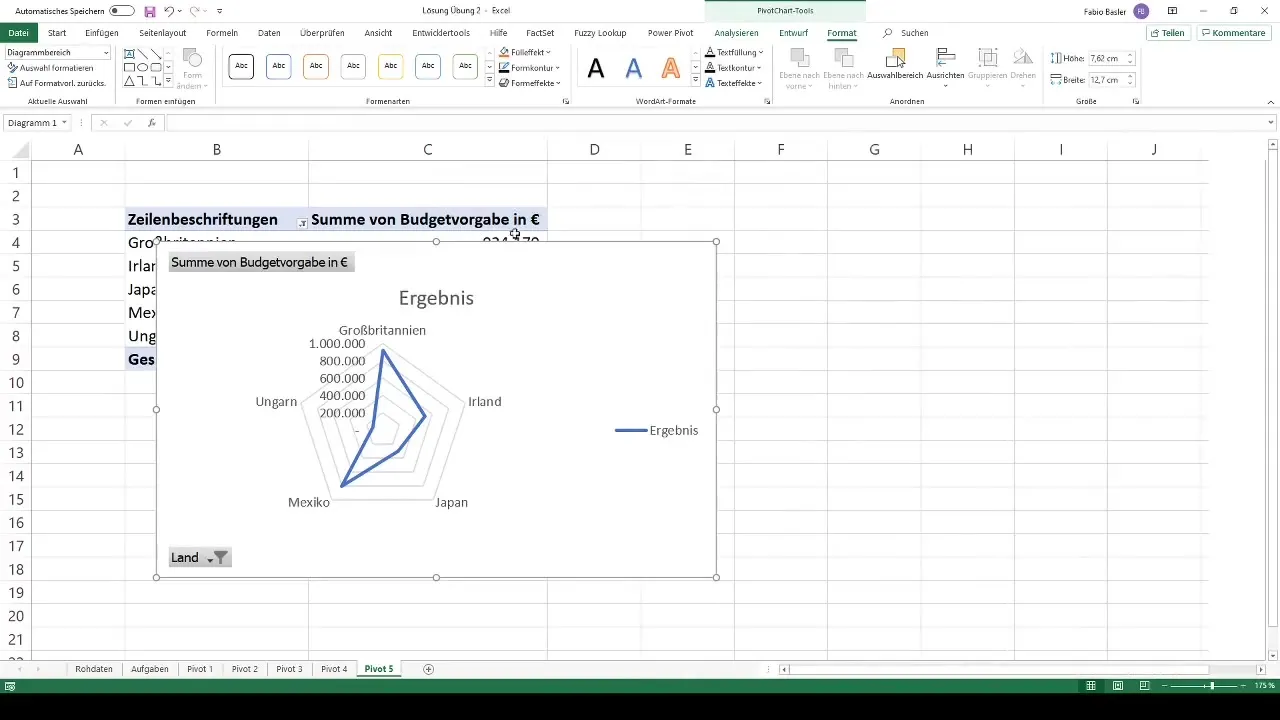Screen dimensions: 1280x720
Task: Open the Kommentare button
Action: tap(1234, 33)
